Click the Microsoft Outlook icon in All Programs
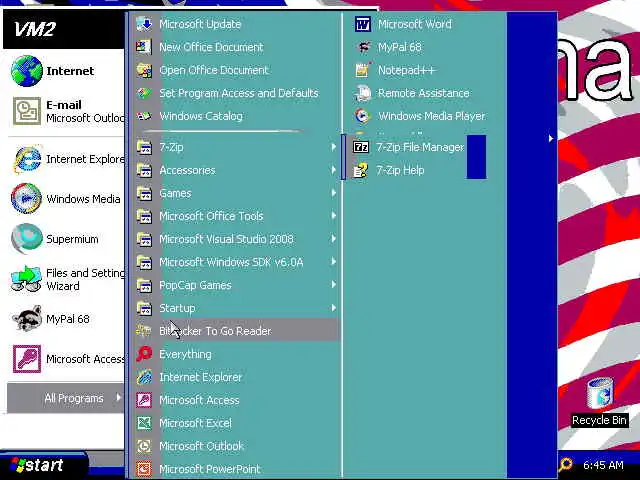The height and width of the screenshot is (480, 640). (x=144, y=446)
